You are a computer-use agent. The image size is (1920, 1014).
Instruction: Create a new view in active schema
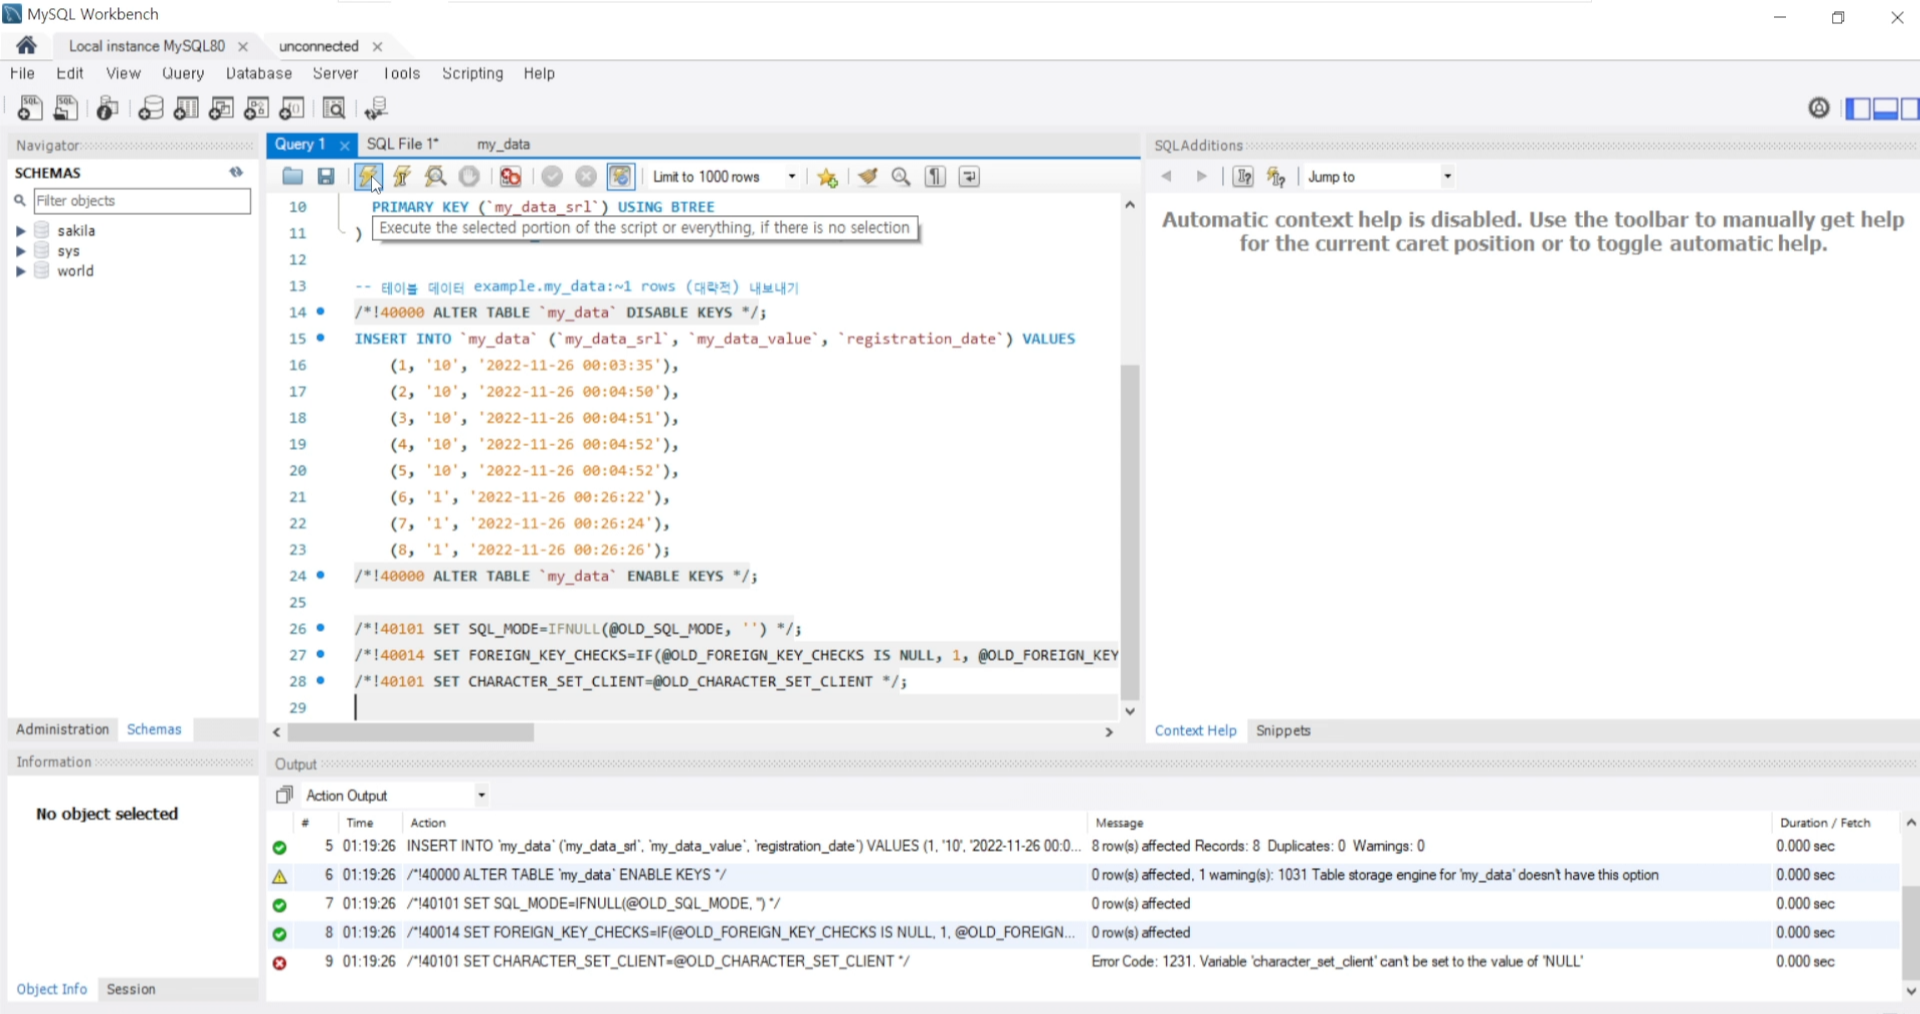coord(221,108)
